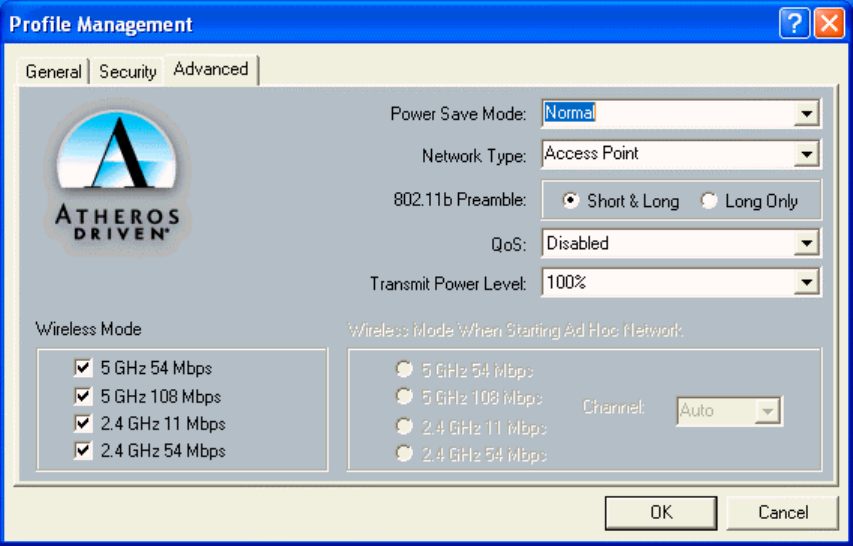The image size is (853, 546).
Task: Click the 802.11b Preamble label
Action: (x=460, y=200)
